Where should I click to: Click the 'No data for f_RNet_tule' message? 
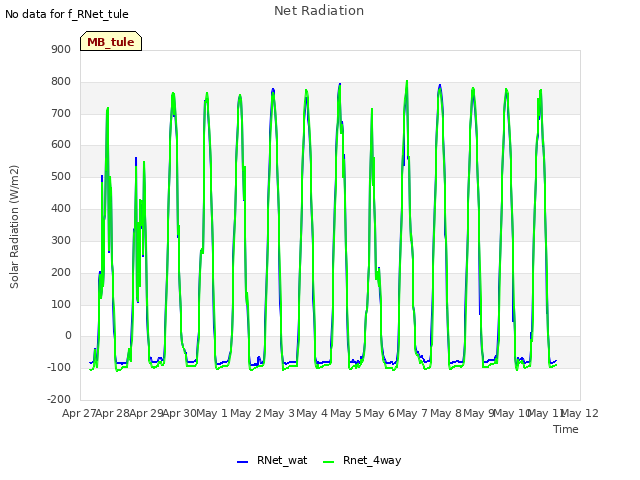[x=67, y=14]
